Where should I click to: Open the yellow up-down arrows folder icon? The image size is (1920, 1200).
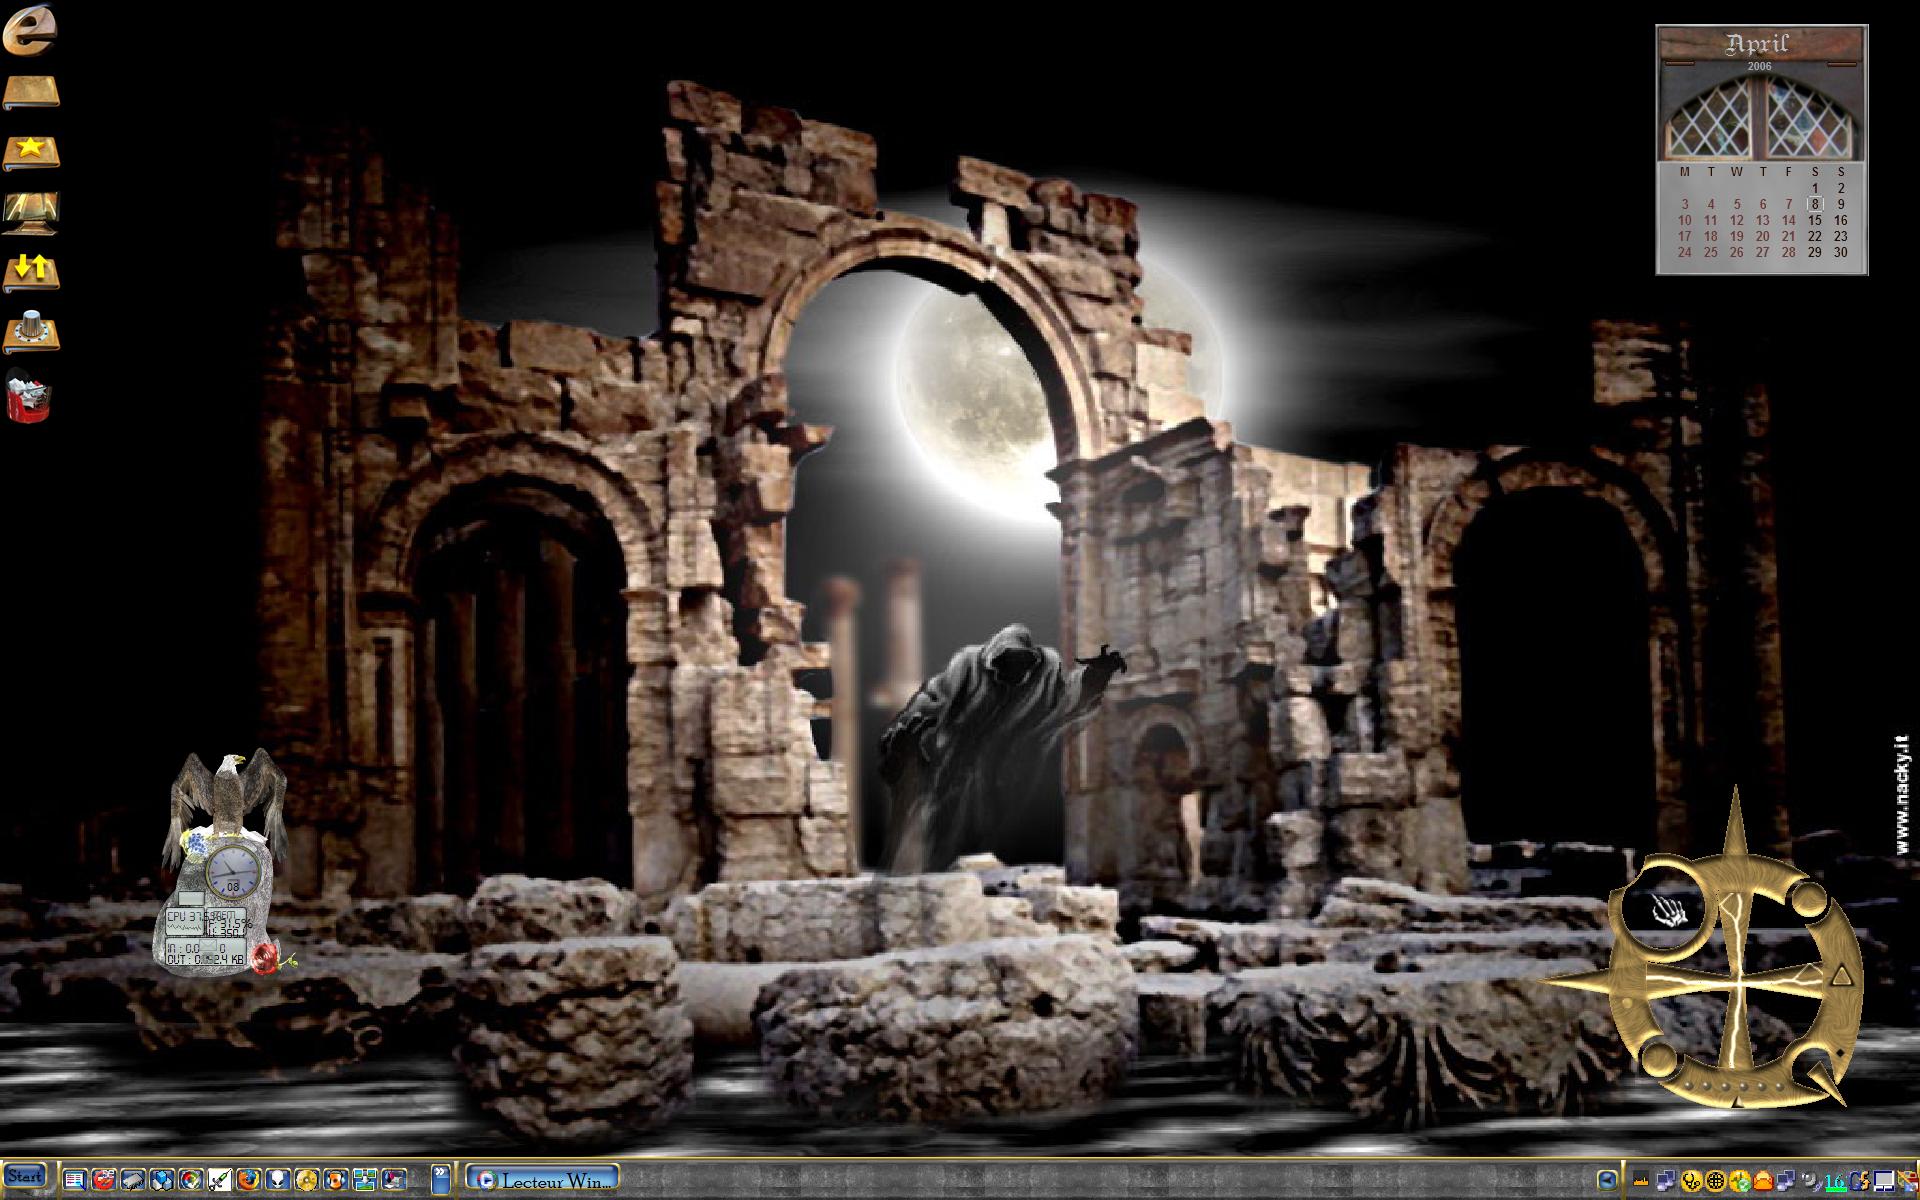click(x=31, y=271)
